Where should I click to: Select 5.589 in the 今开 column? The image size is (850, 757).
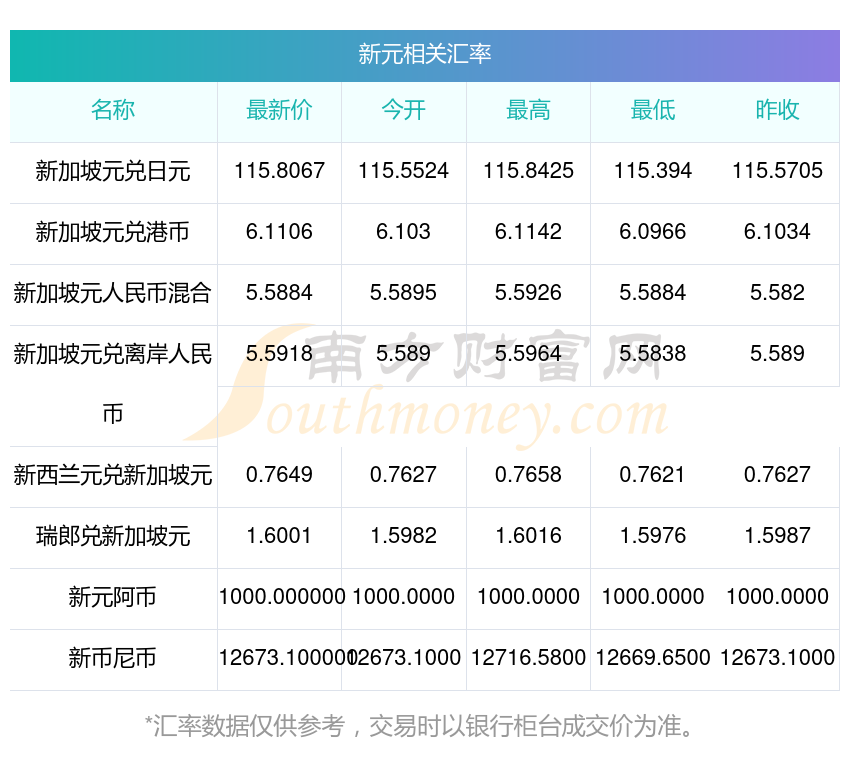pos(403,354)
